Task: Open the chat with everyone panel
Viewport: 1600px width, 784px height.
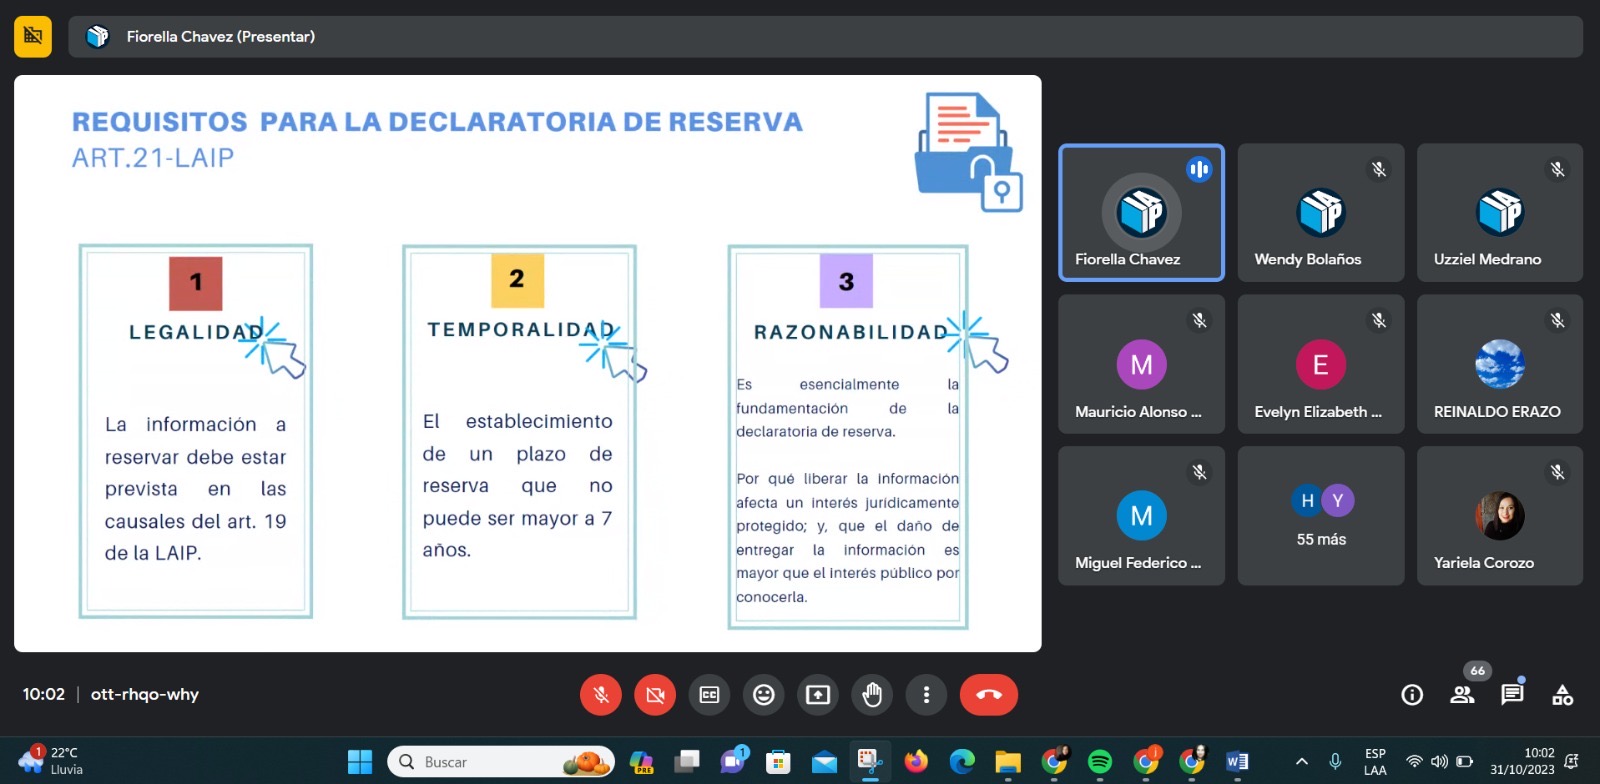Action: (1512, 695)
